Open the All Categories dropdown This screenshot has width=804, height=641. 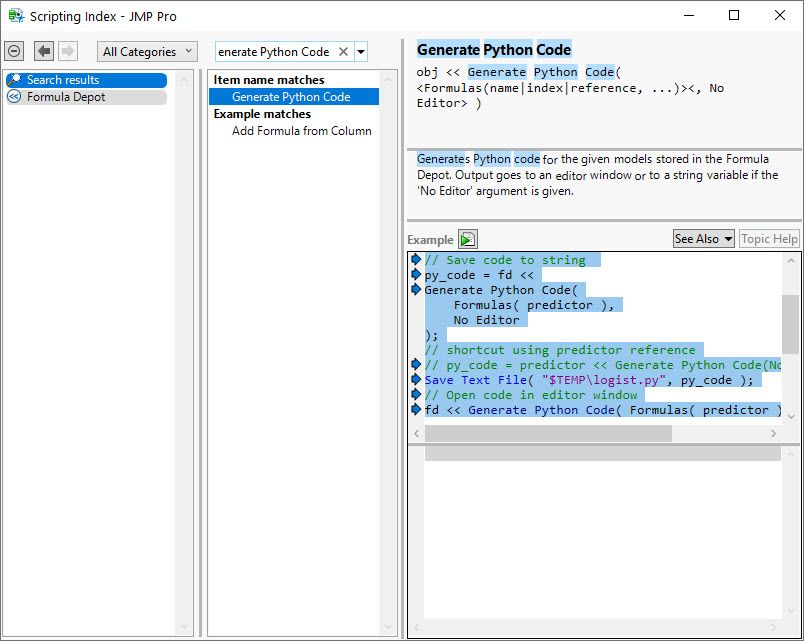point(147,51)
